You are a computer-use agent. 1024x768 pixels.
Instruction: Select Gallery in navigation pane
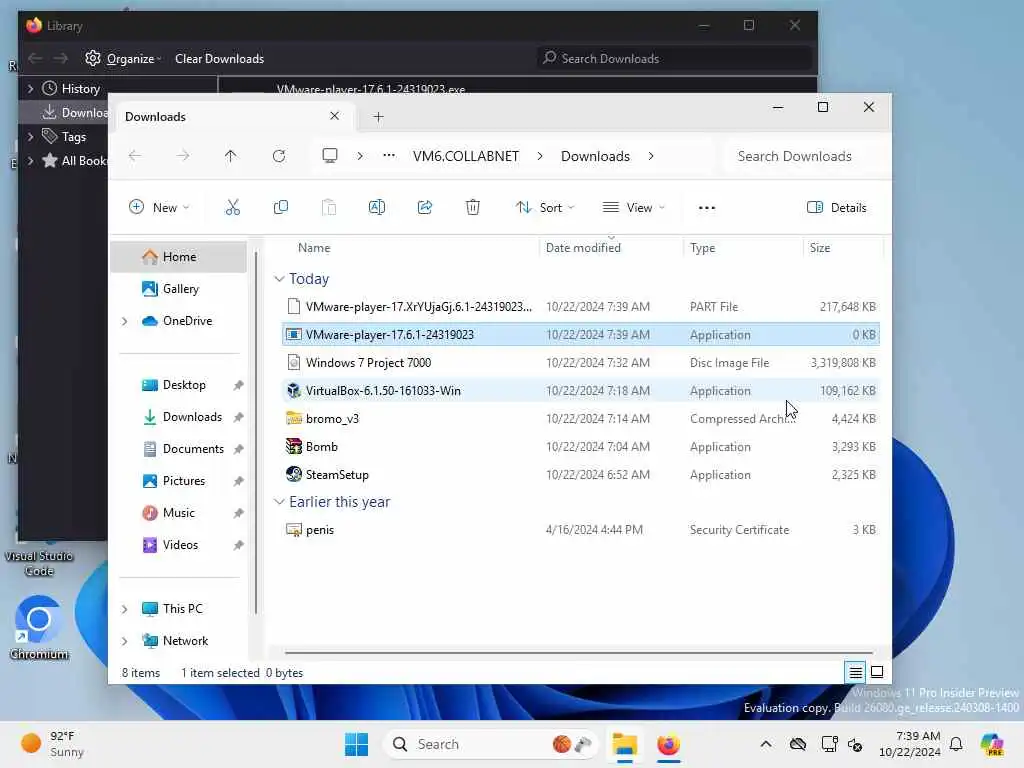[179, 289]
